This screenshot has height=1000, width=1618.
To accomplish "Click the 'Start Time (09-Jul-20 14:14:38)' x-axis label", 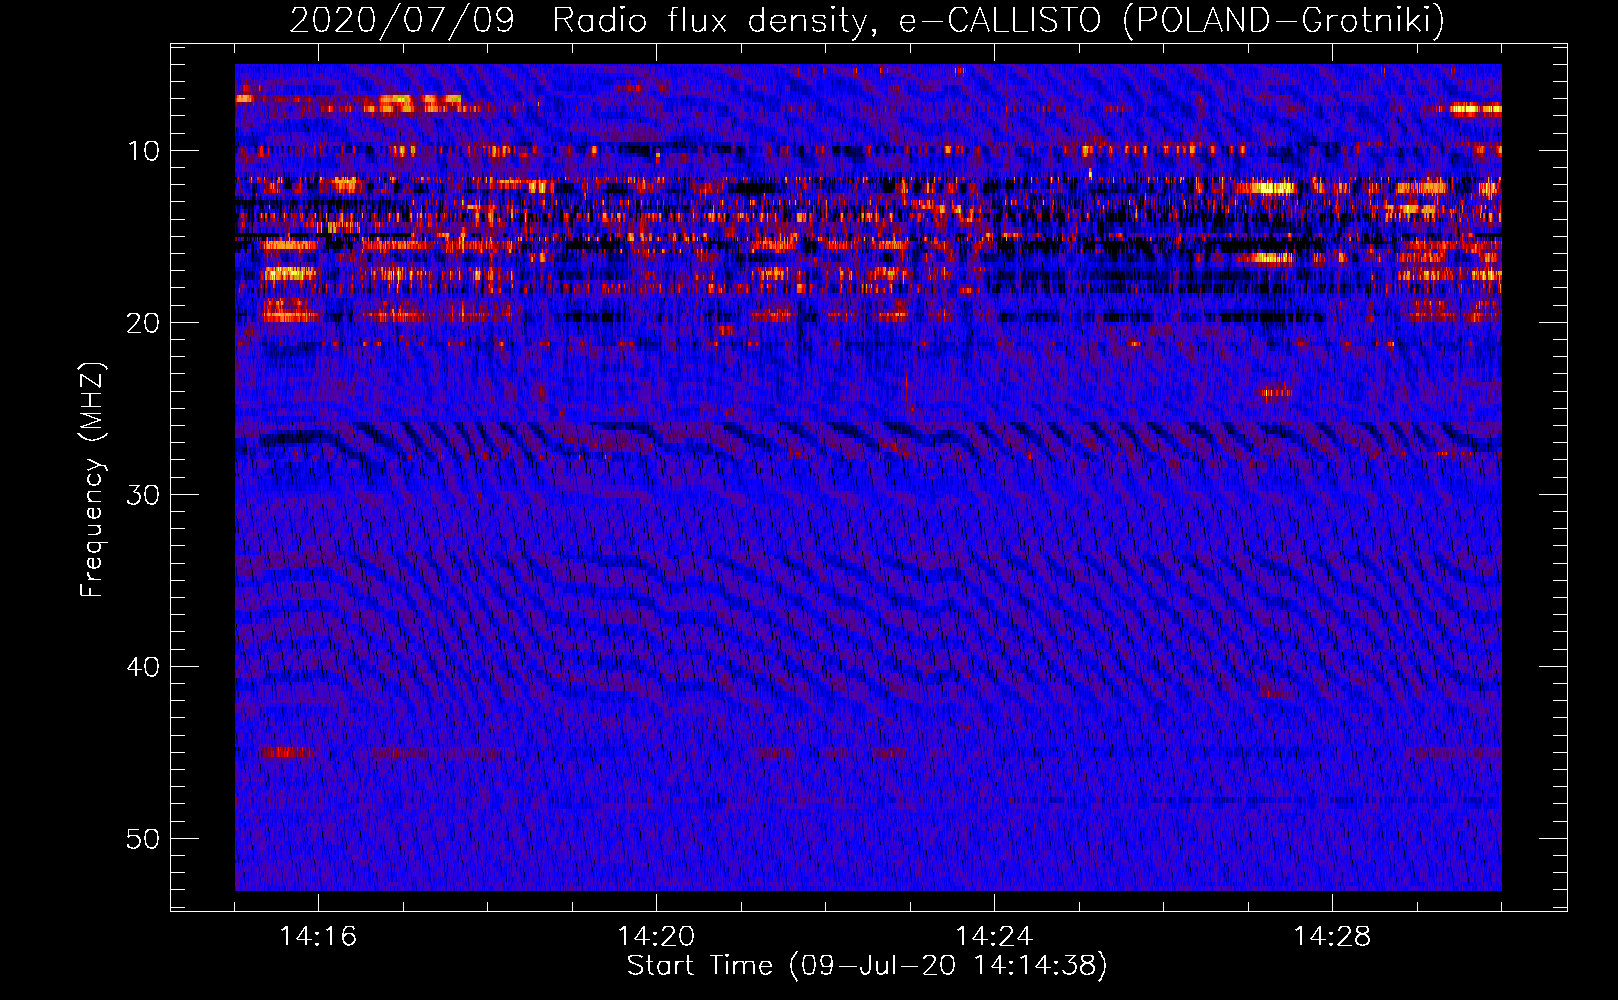I will [867, 966].
